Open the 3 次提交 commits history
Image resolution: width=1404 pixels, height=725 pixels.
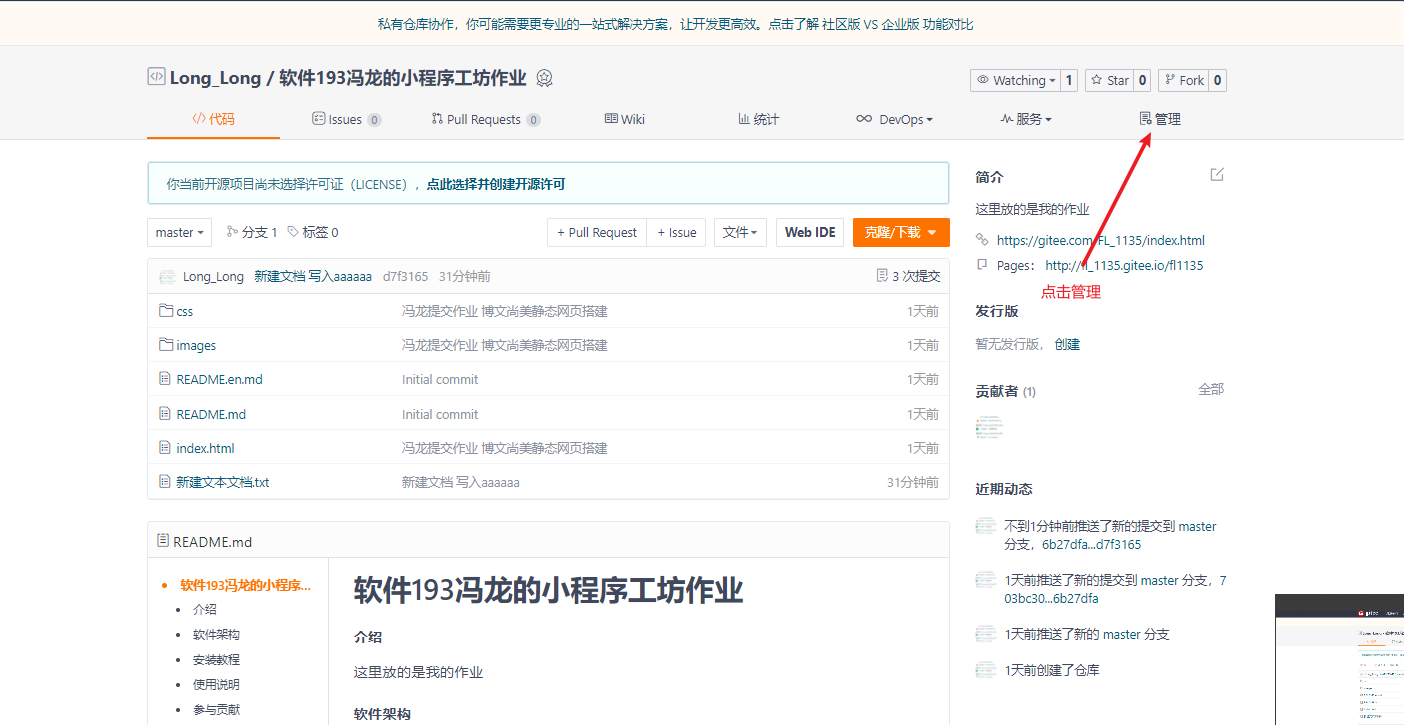pyautogui.click(x=908, y=276)
